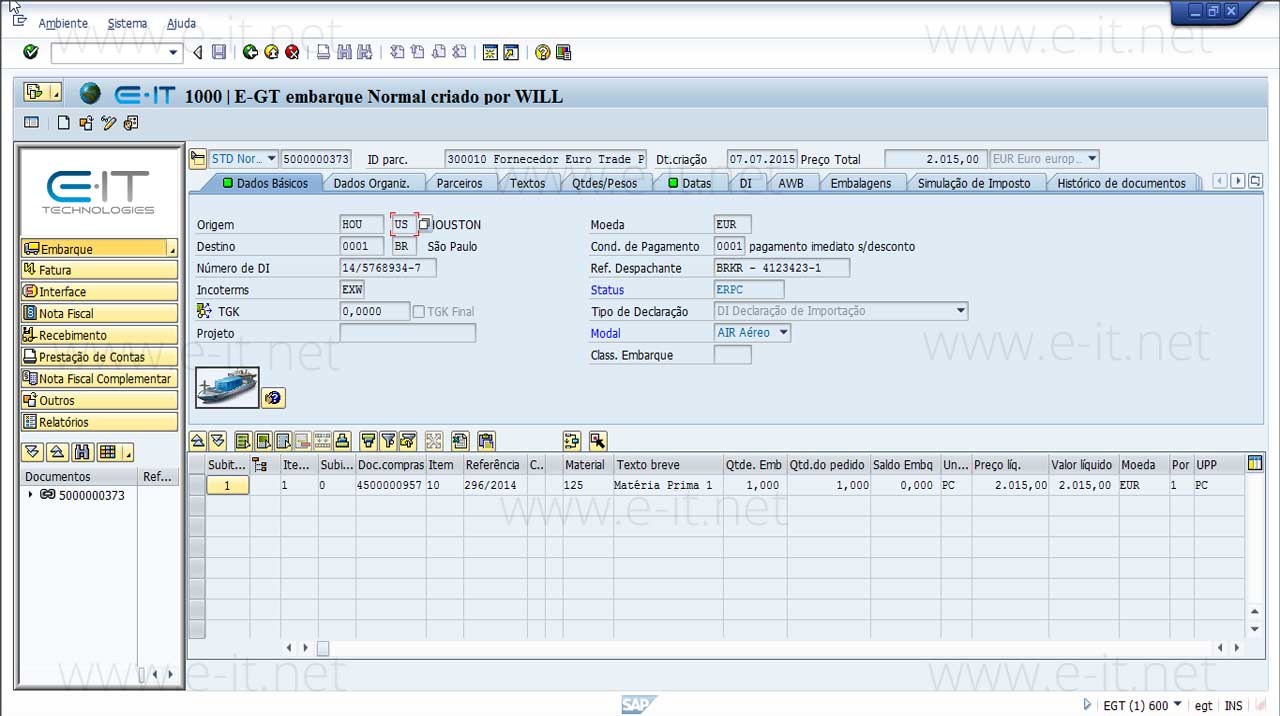This screenshot has height=716, width=1280.
Task: Click the Save diskette icon
Action: coord(219,52)
